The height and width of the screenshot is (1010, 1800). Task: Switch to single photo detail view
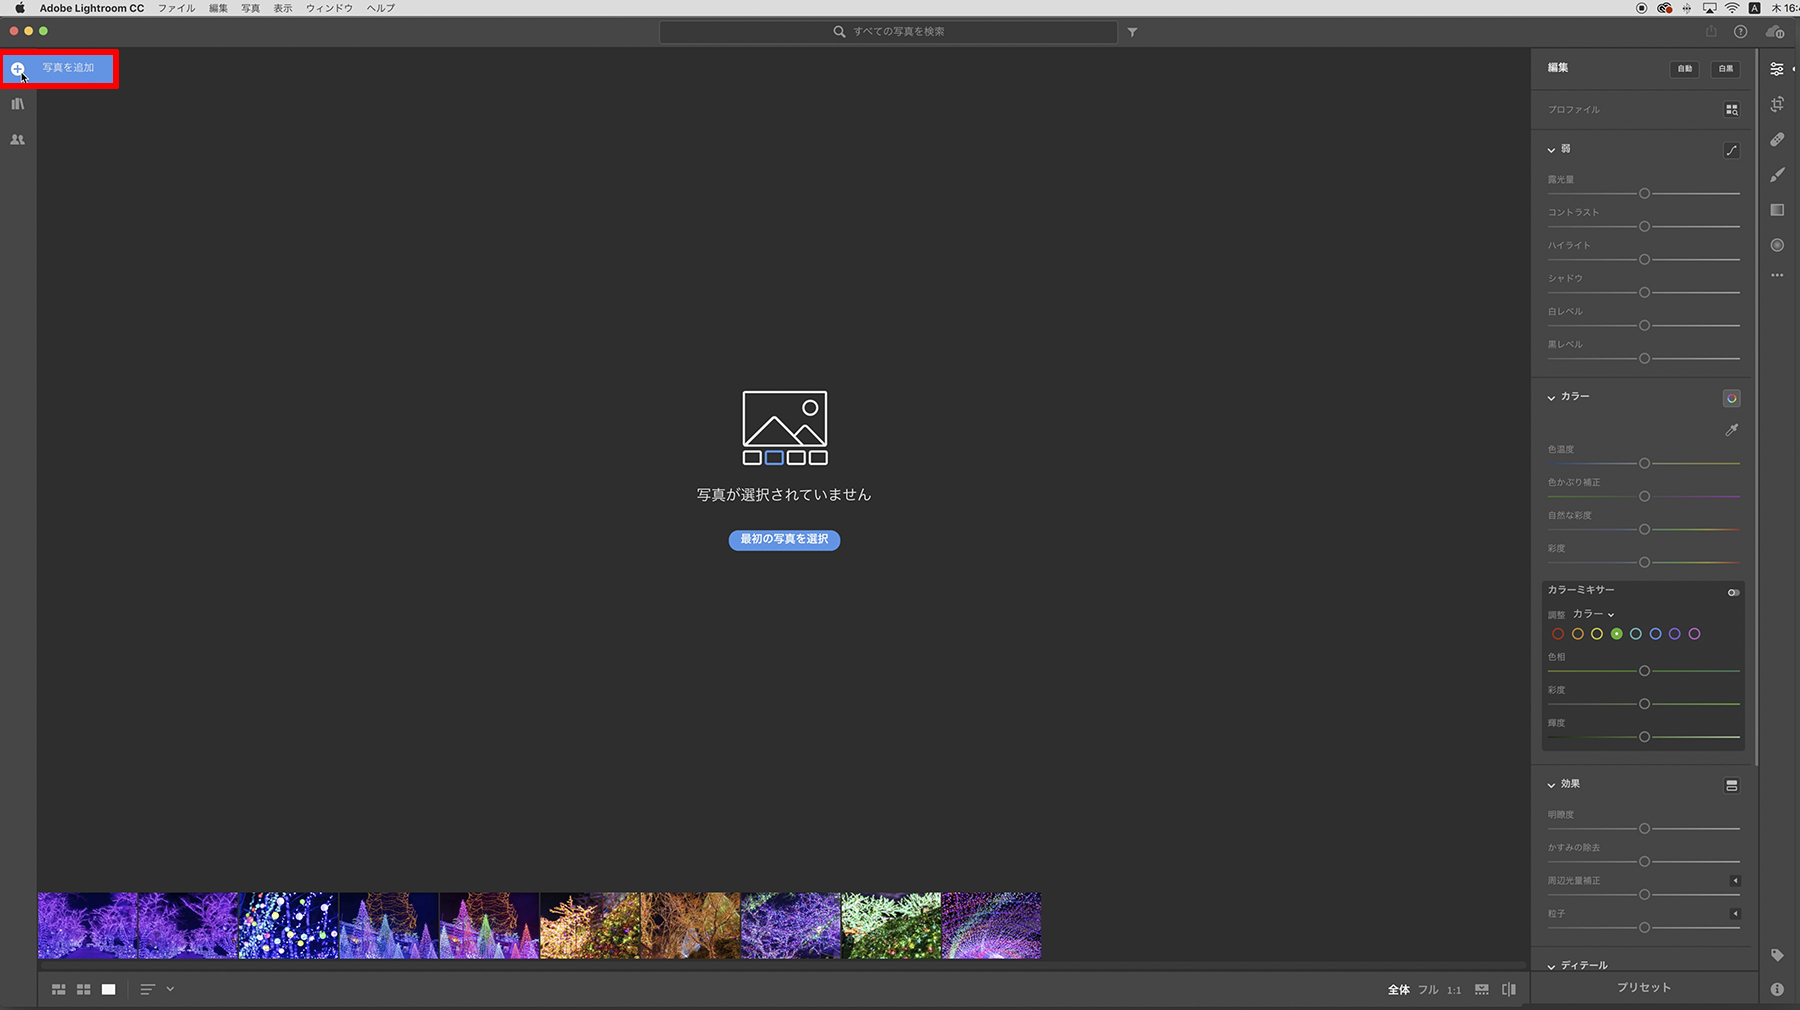[x=109, y=989]
